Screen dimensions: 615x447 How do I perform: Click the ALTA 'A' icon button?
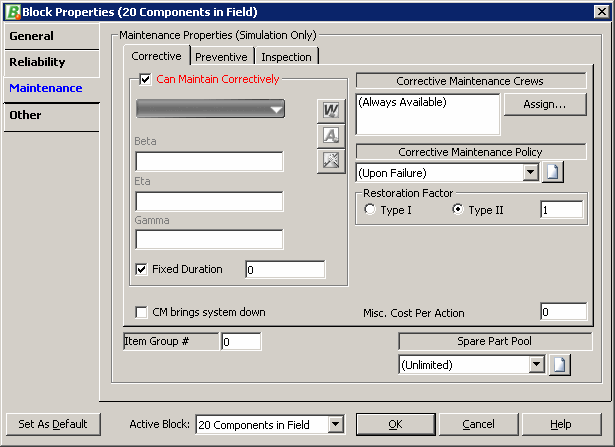click(x=331, y=136)
